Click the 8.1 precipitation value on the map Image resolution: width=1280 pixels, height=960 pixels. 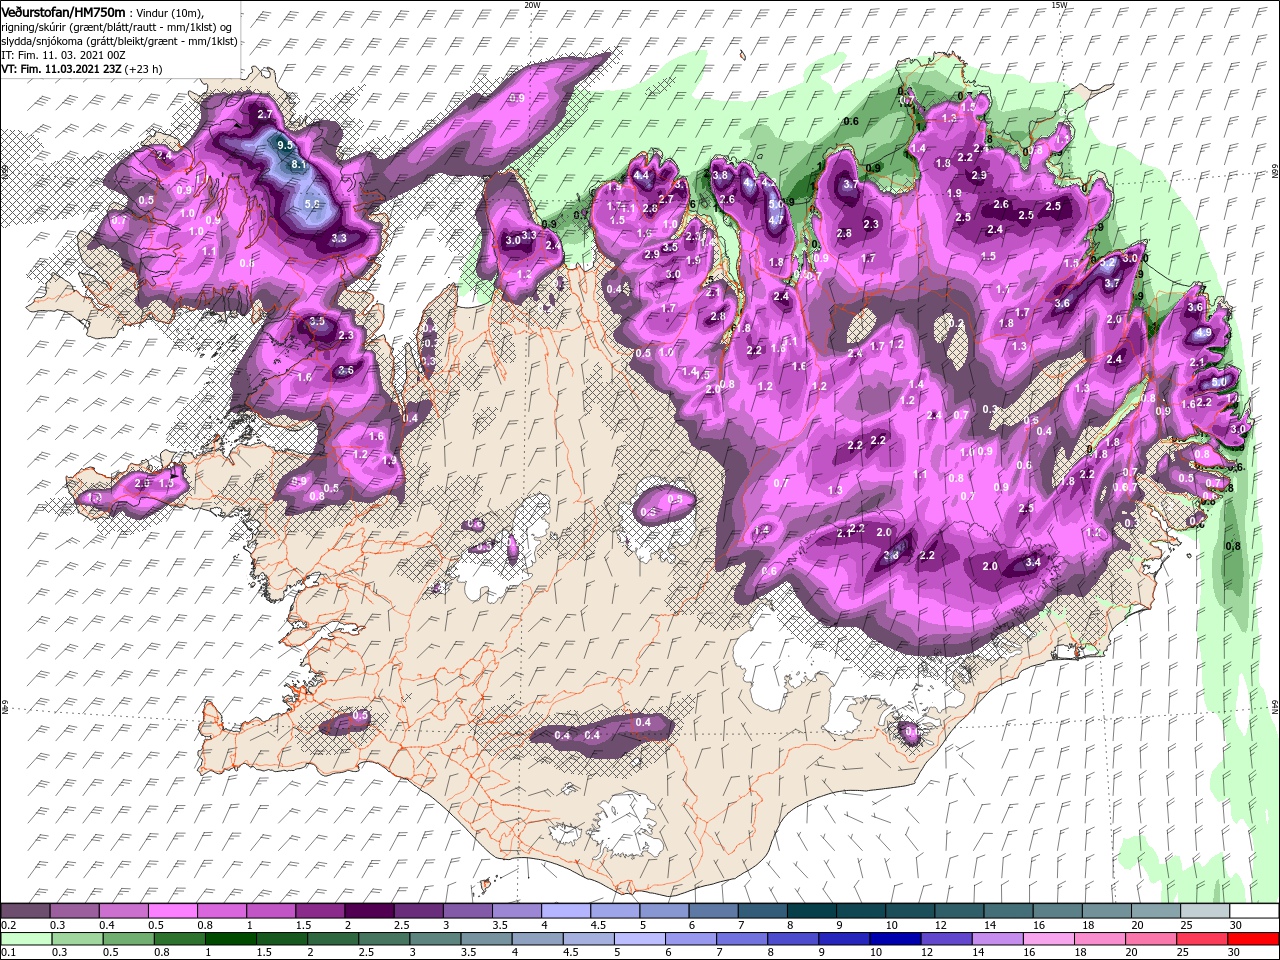[298, 164]
